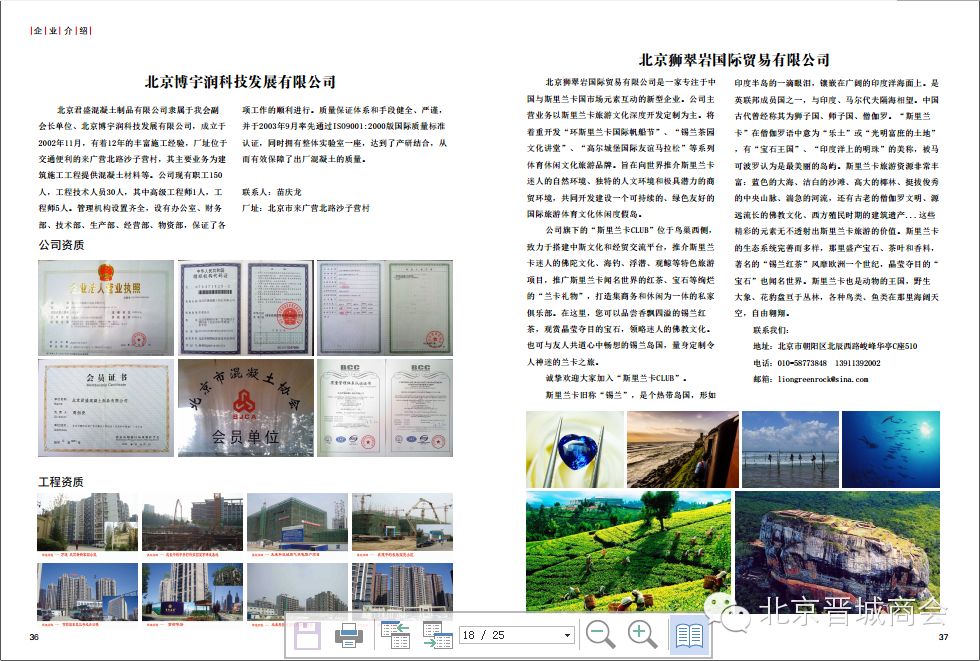This screenshot has width=980, height=661.
Task: Click the heading 北京博宇润科技发展有限公司
Action: coord(240,82)
